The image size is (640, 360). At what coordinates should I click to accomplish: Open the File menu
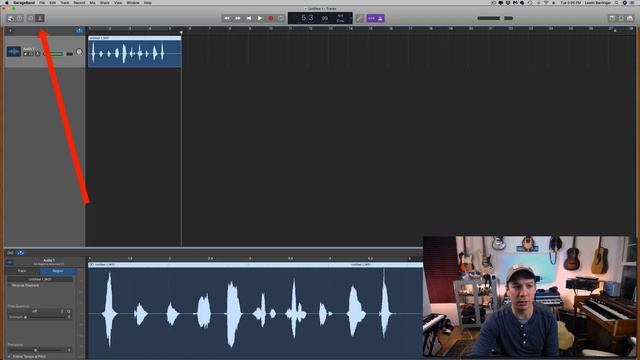(x=42, y=3)
